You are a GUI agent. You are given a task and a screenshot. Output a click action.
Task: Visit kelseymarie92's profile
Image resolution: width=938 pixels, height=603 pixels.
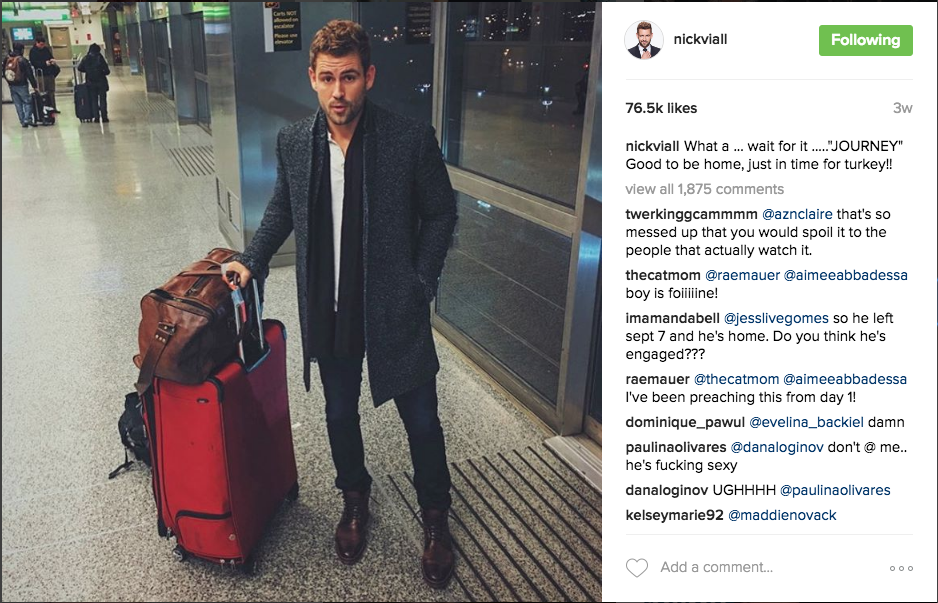[x=674, y=515]
